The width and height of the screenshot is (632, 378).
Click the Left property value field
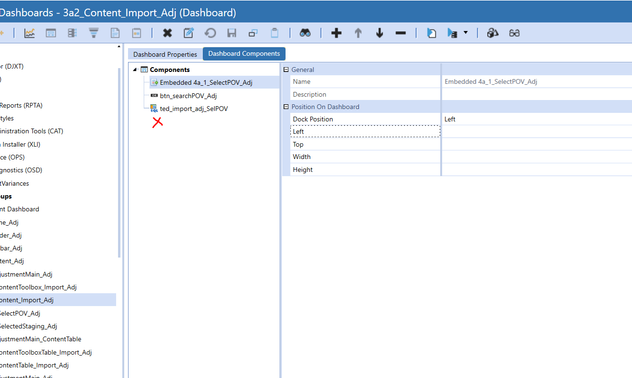coord(537,131)
